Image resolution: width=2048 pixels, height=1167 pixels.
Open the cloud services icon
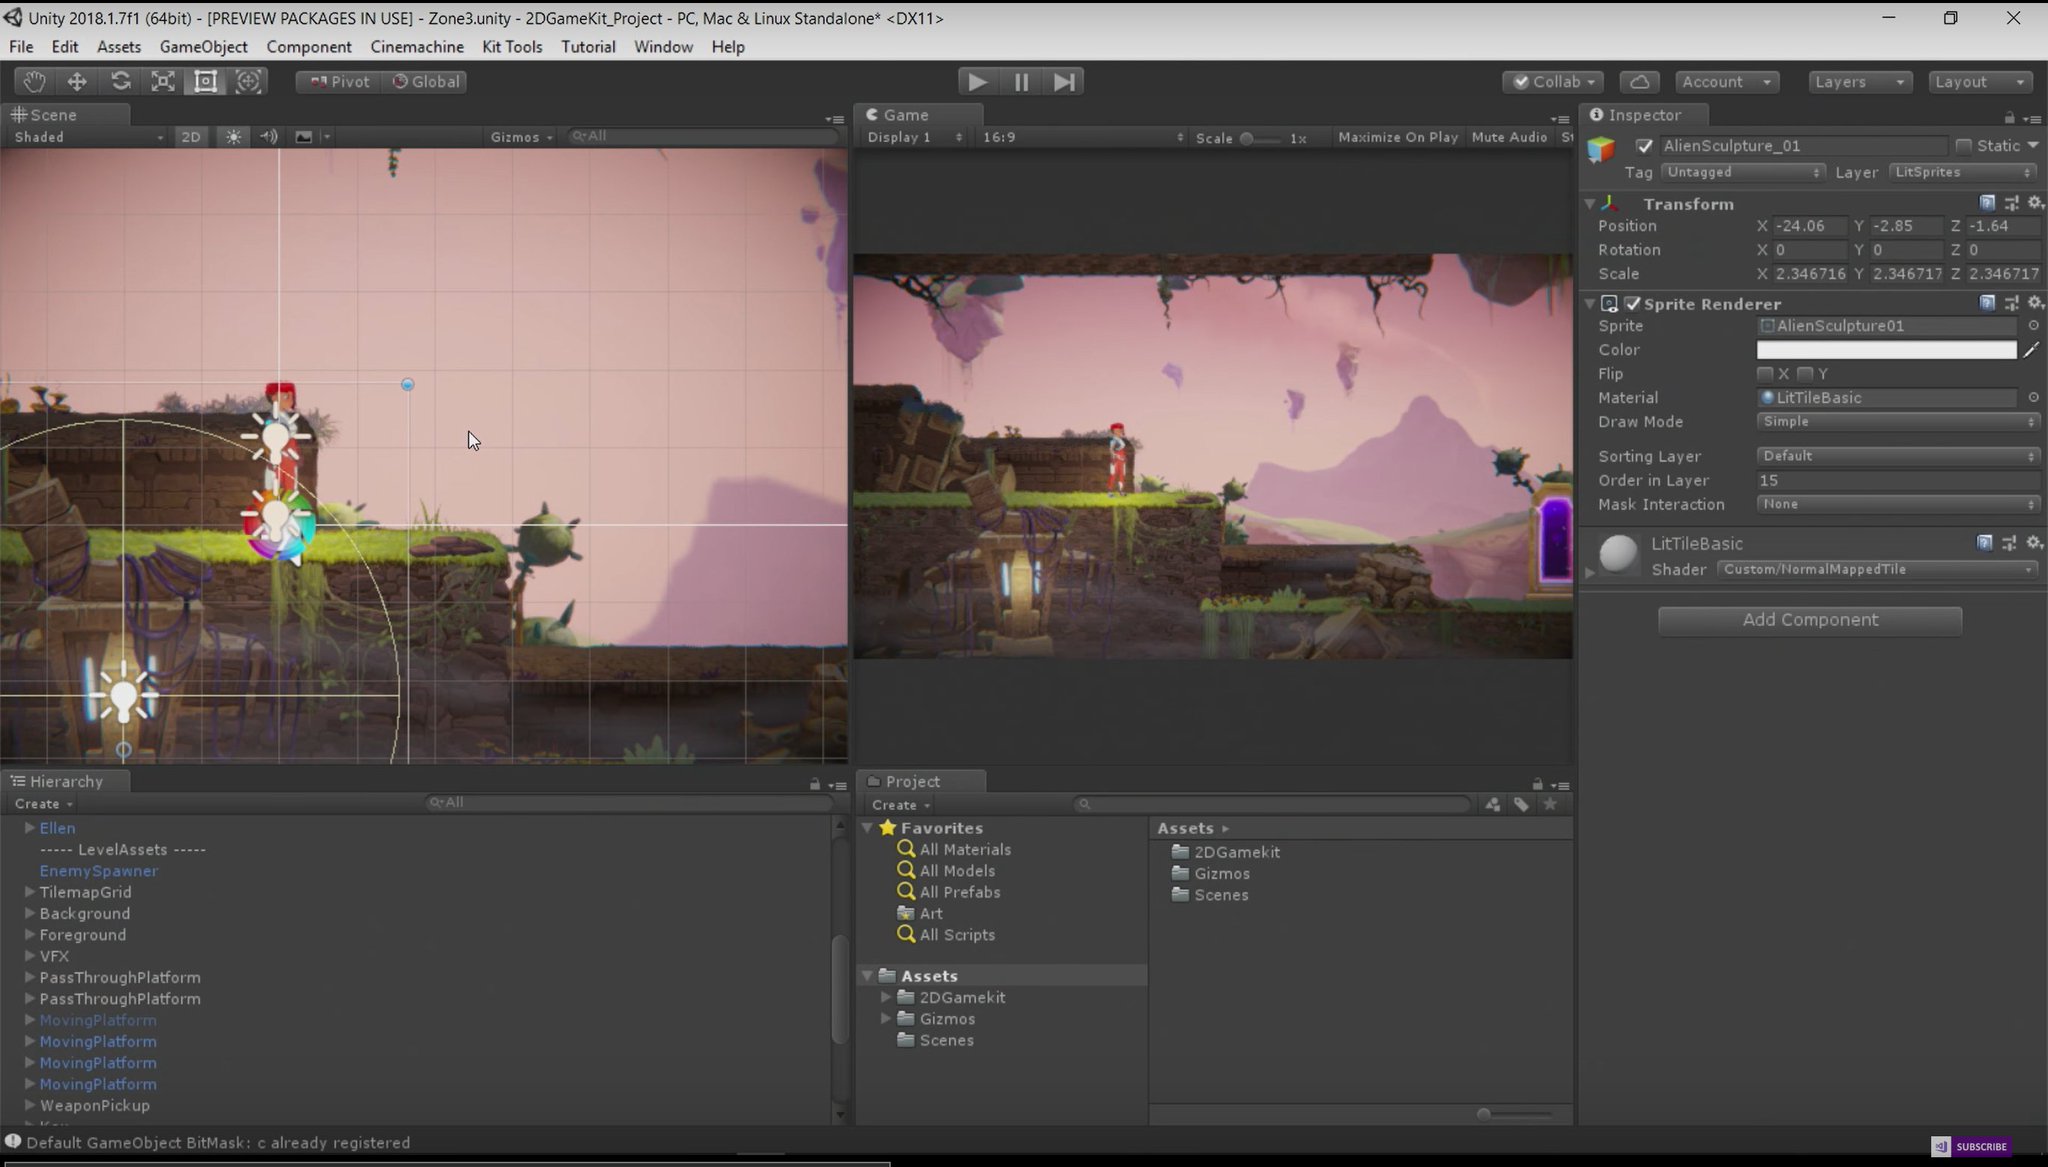[1639, 82]
